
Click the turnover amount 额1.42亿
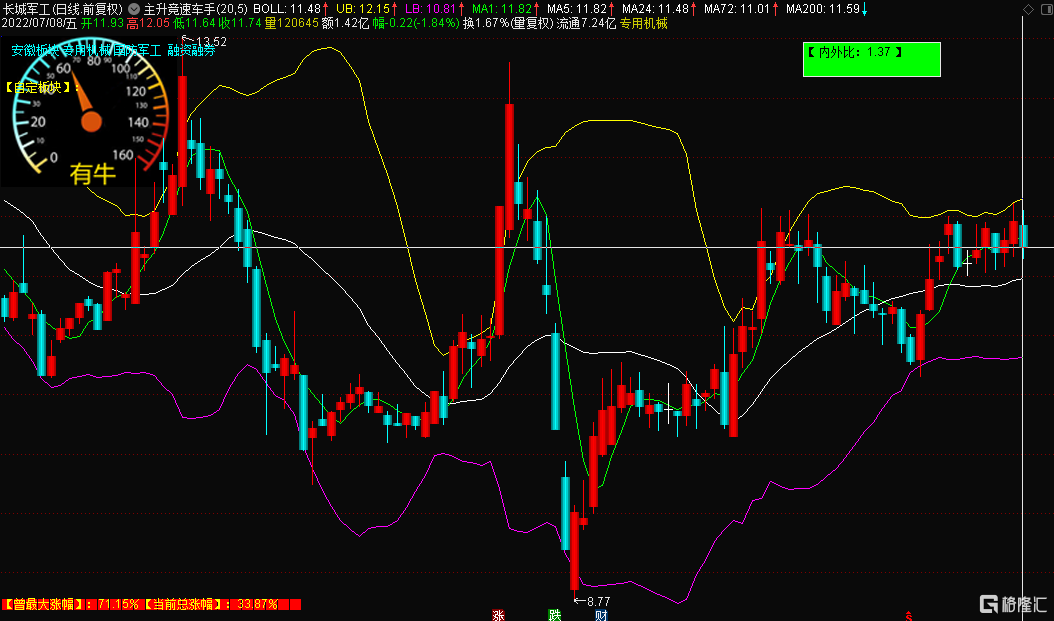pos(345,24)
